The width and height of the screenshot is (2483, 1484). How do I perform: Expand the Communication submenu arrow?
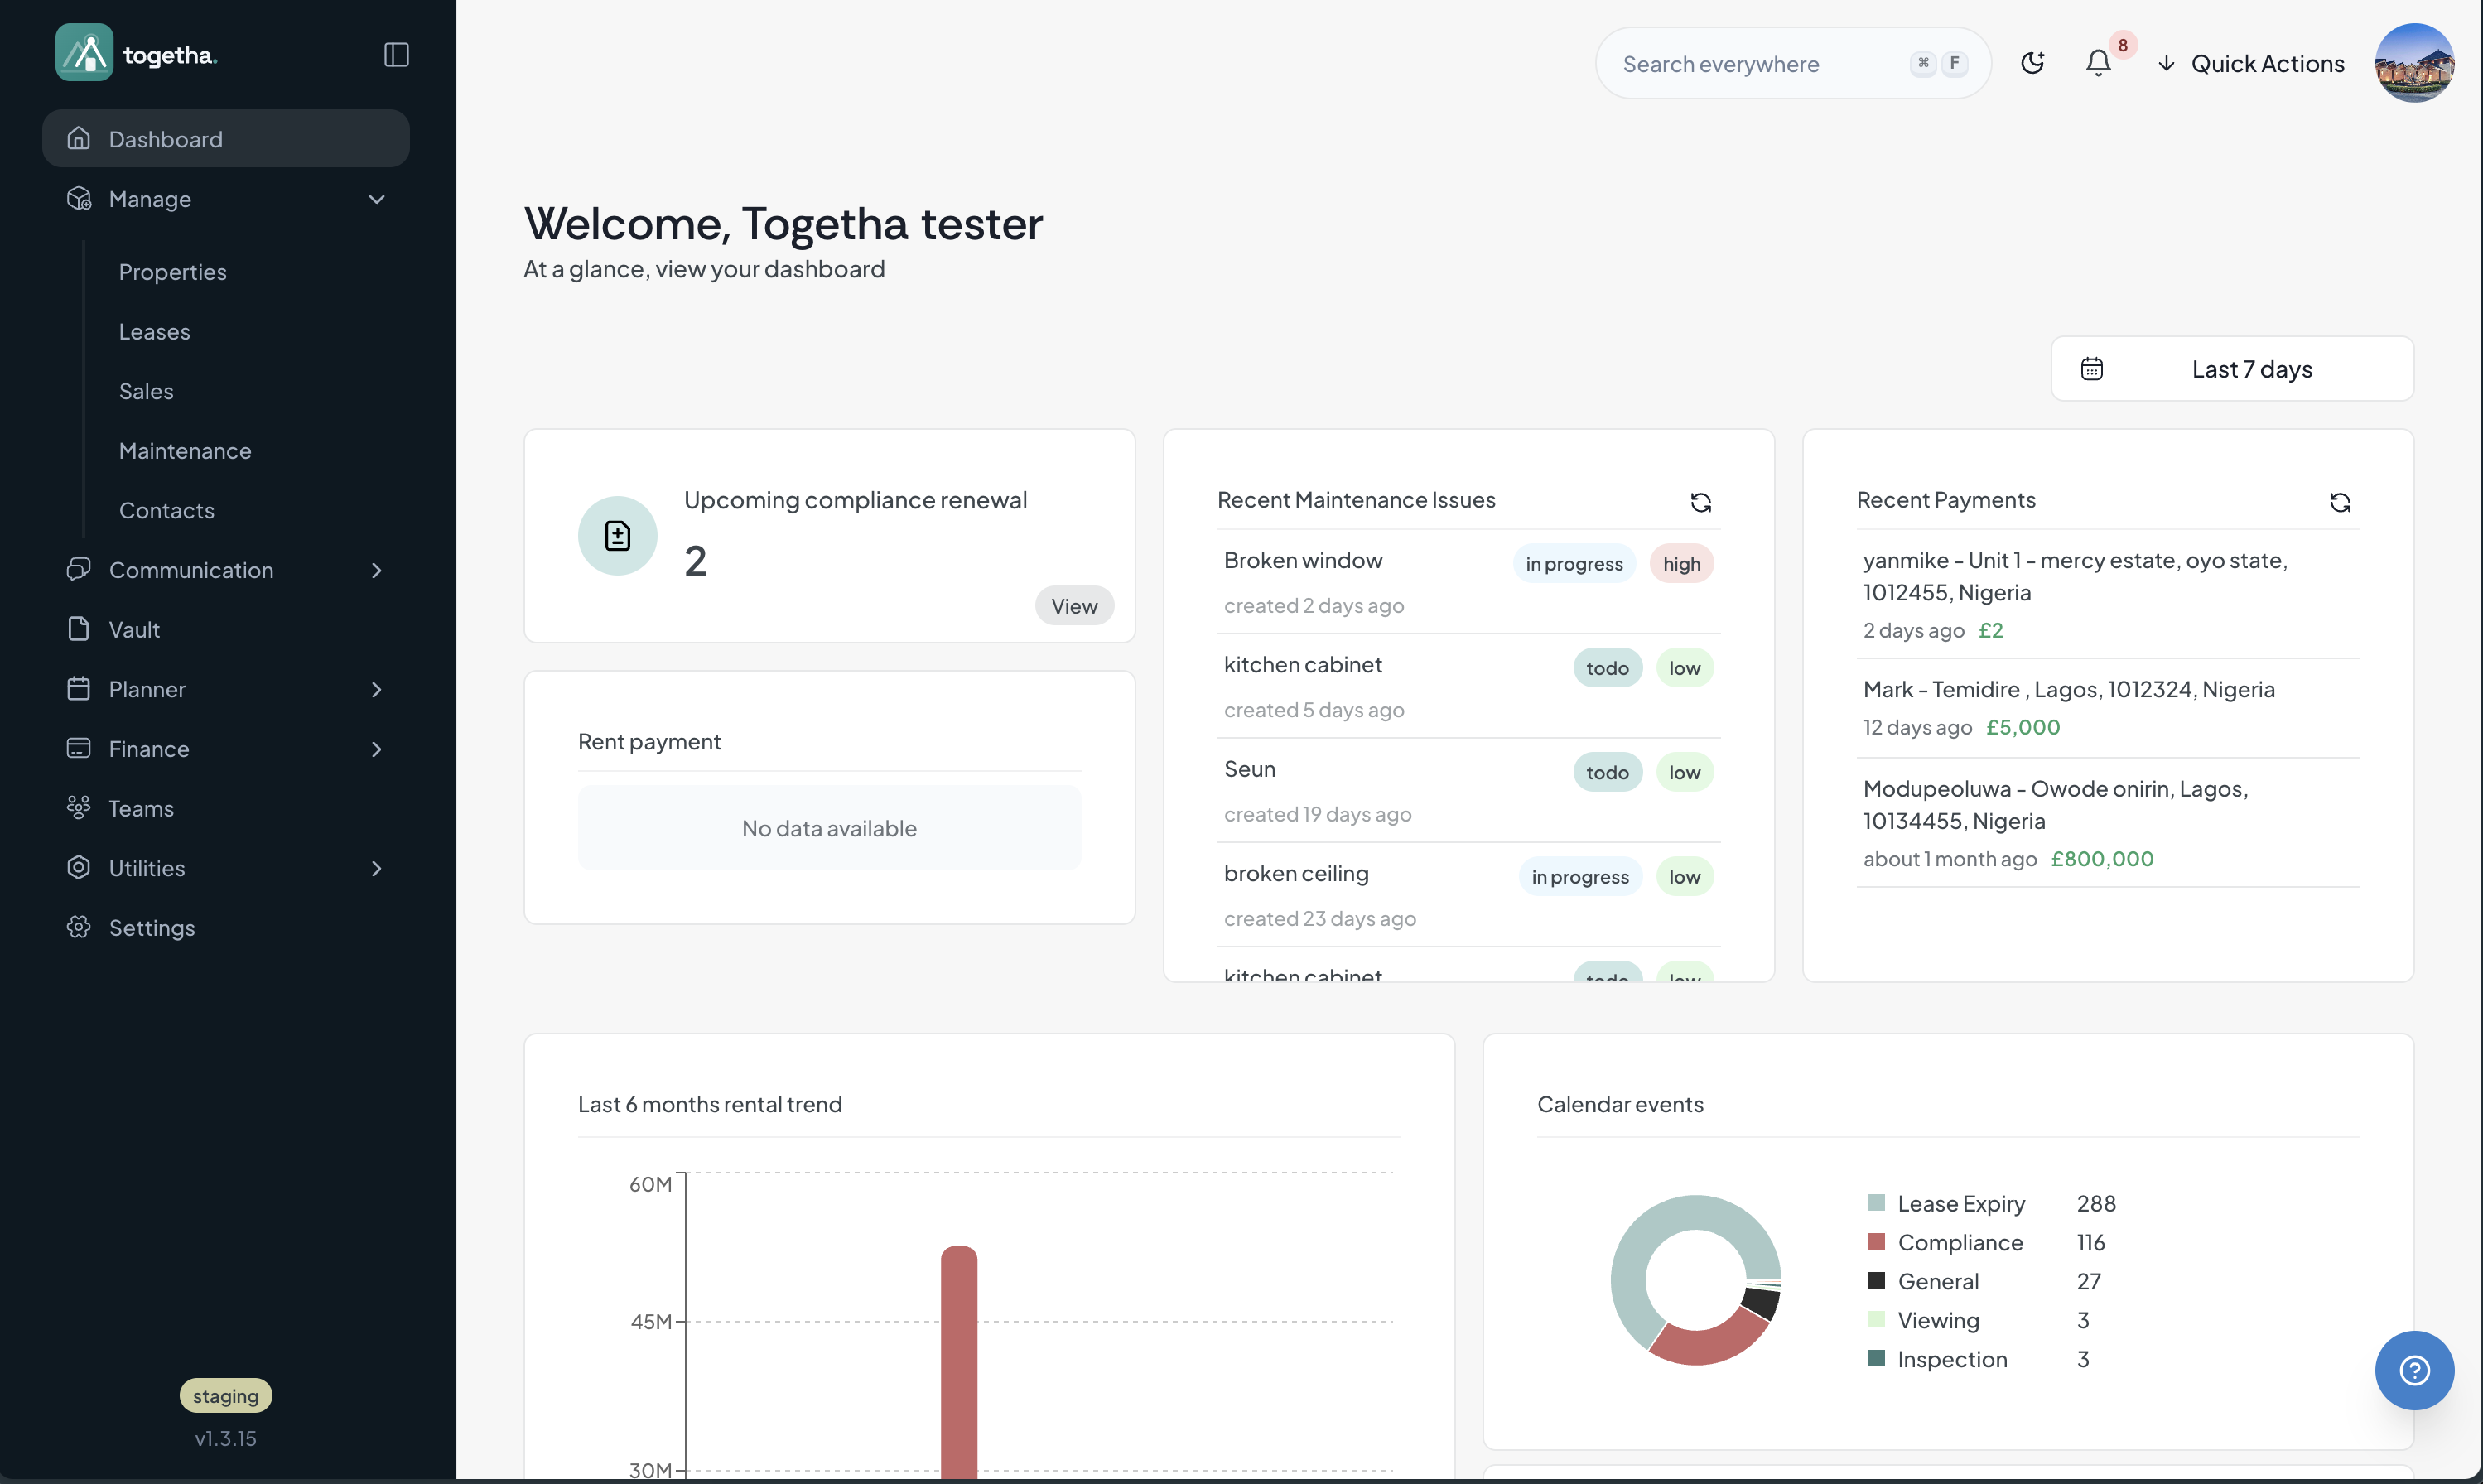(x=376, y=570)
